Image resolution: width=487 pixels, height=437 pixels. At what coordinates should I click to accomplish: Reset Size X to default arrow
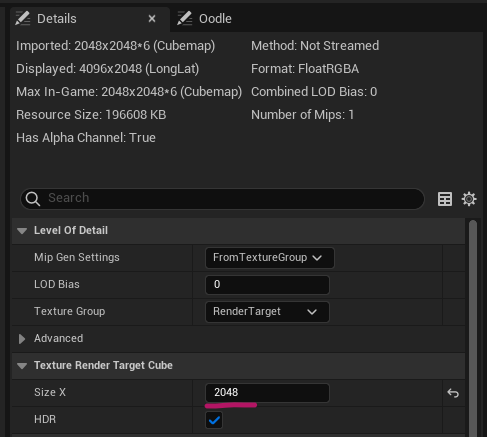(453, 393)
